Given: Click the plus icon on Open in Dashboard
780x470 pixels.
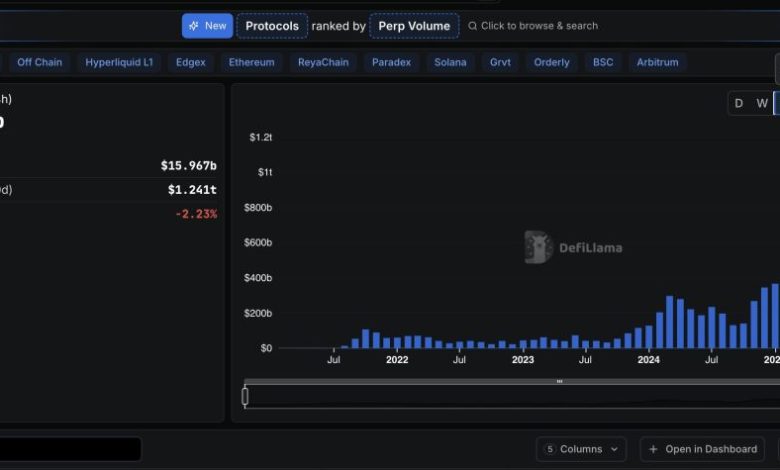Looking at the screenshot, I should tap(653, 449).
